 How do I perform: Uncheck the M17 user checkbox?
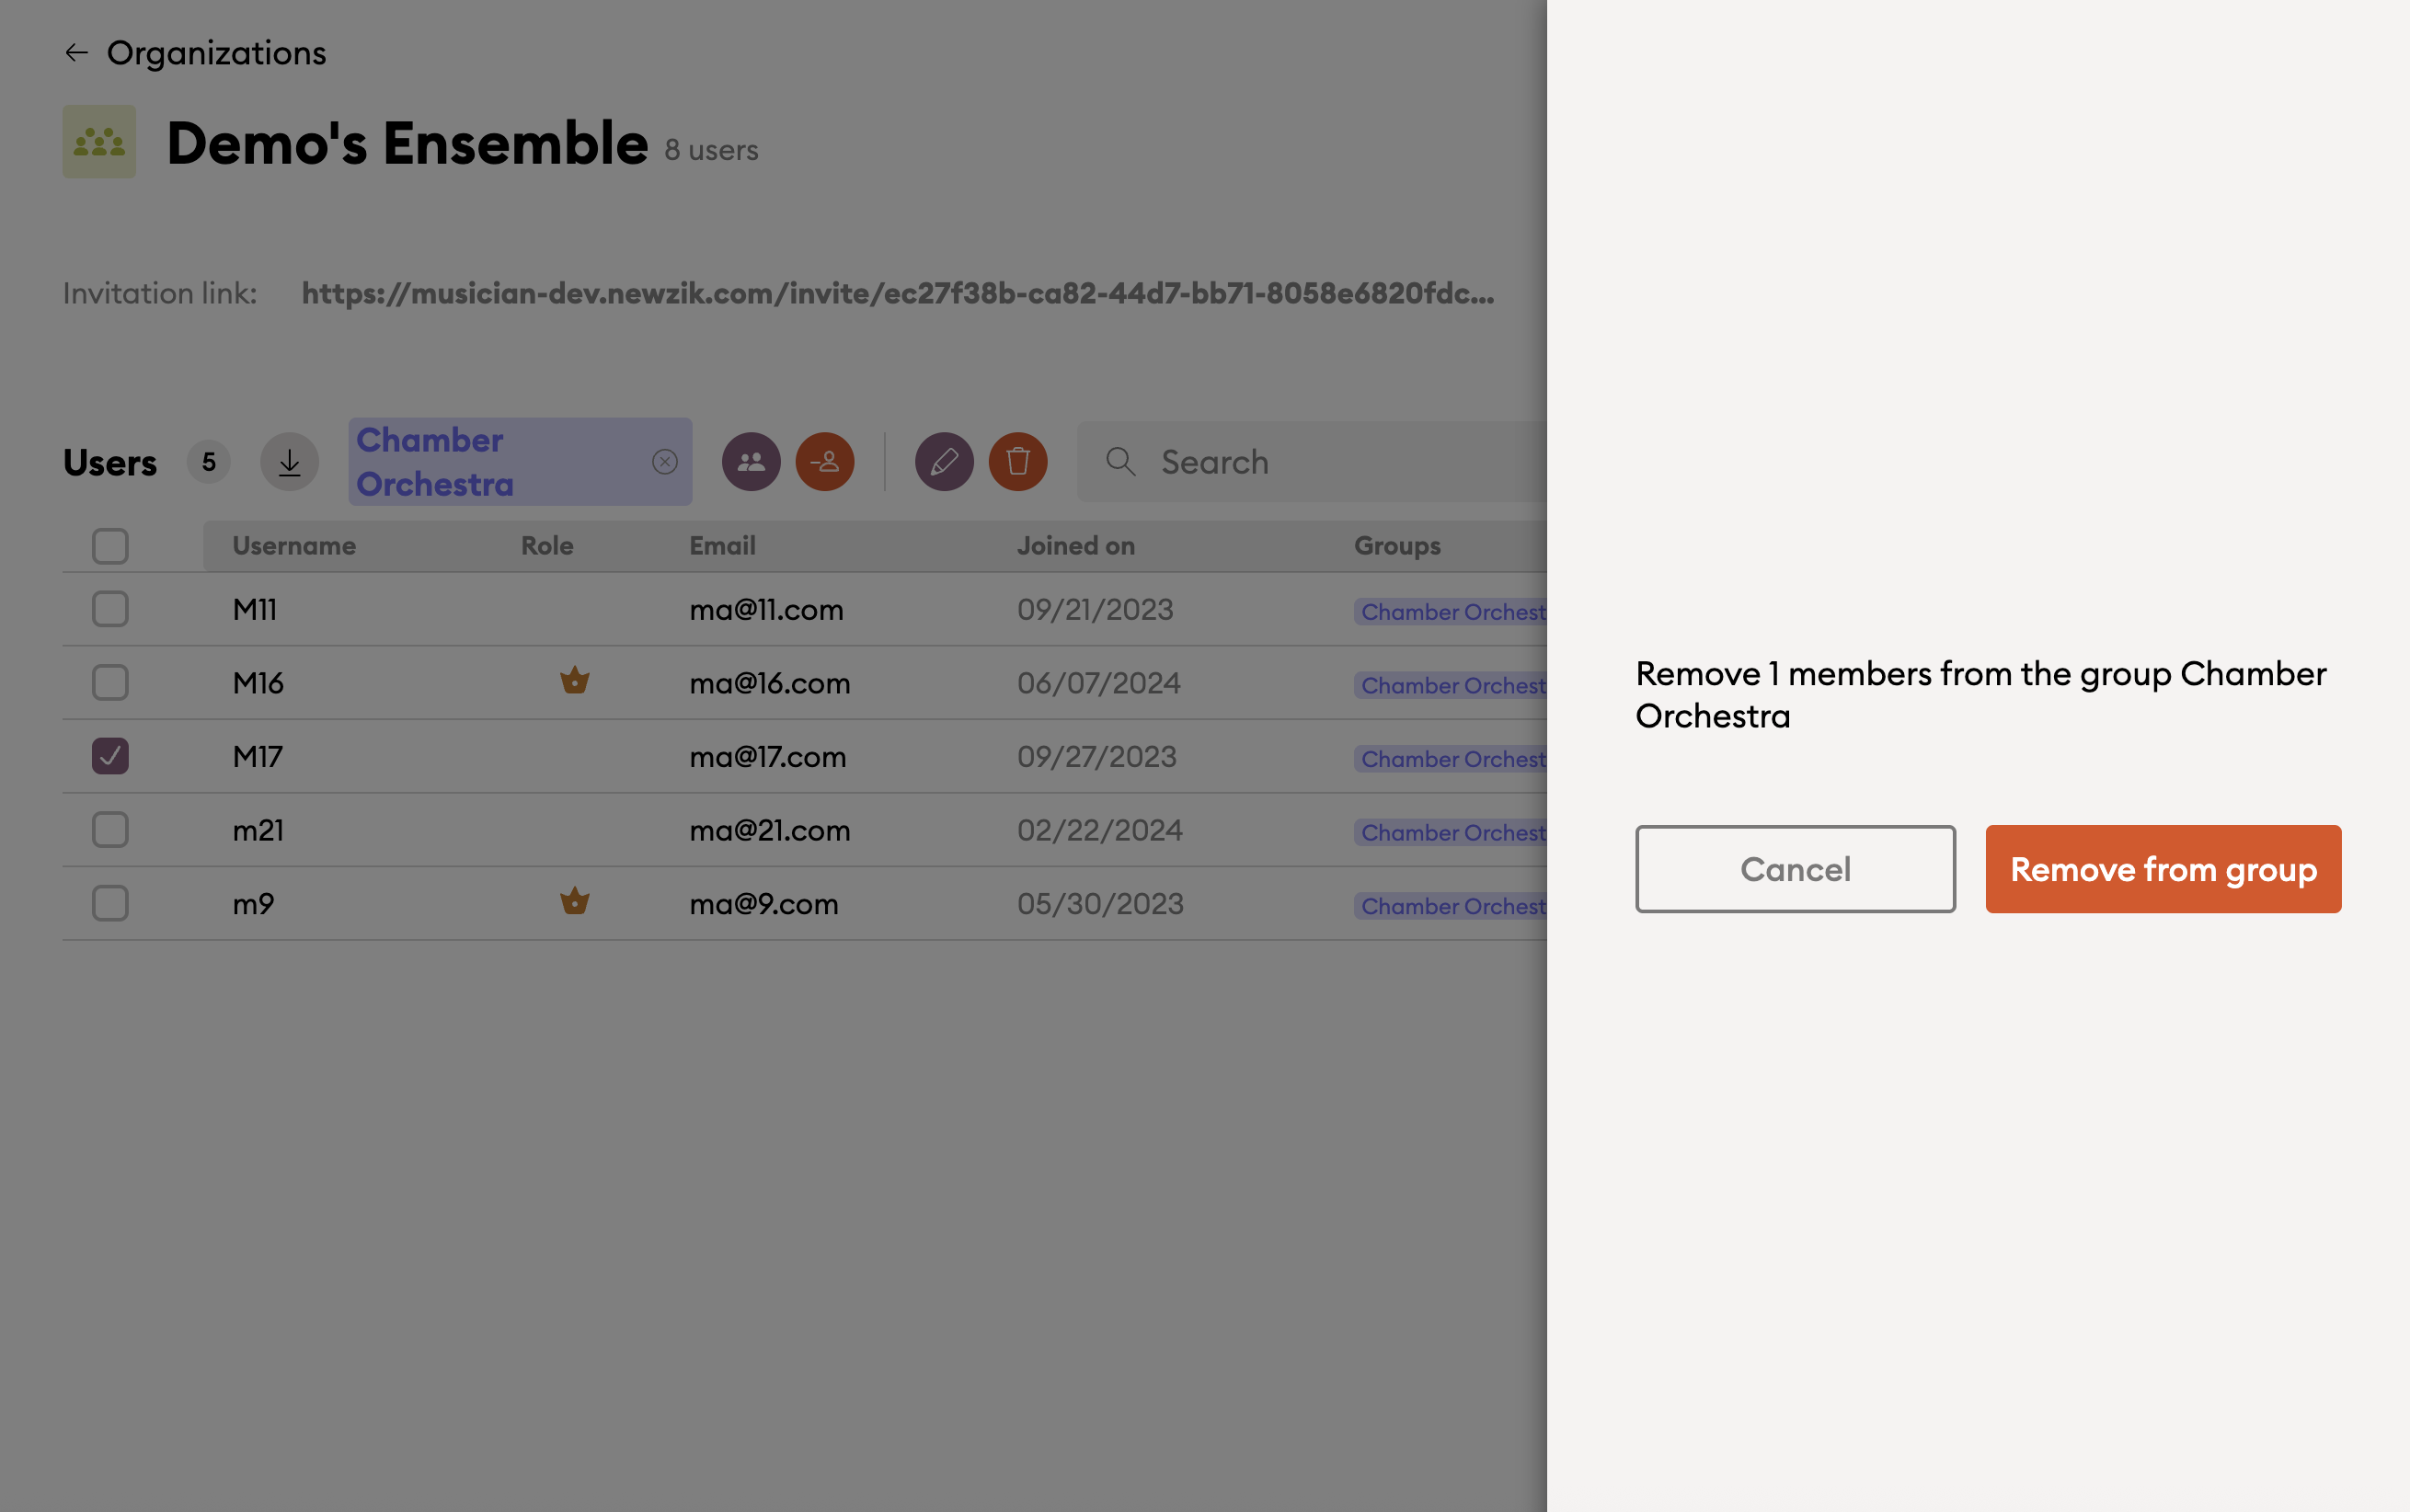click(x=110, y=756)
